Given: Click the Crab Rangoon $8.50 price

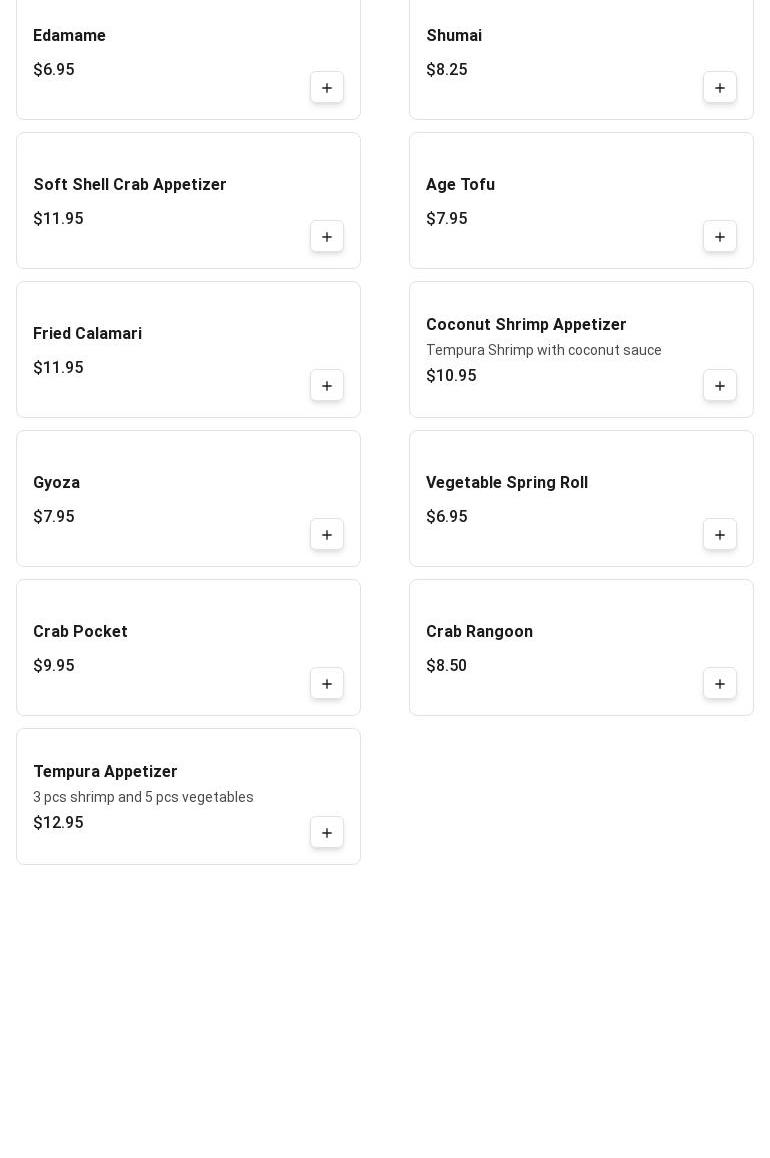Looking at the screenshot, I should pos(446,666).
